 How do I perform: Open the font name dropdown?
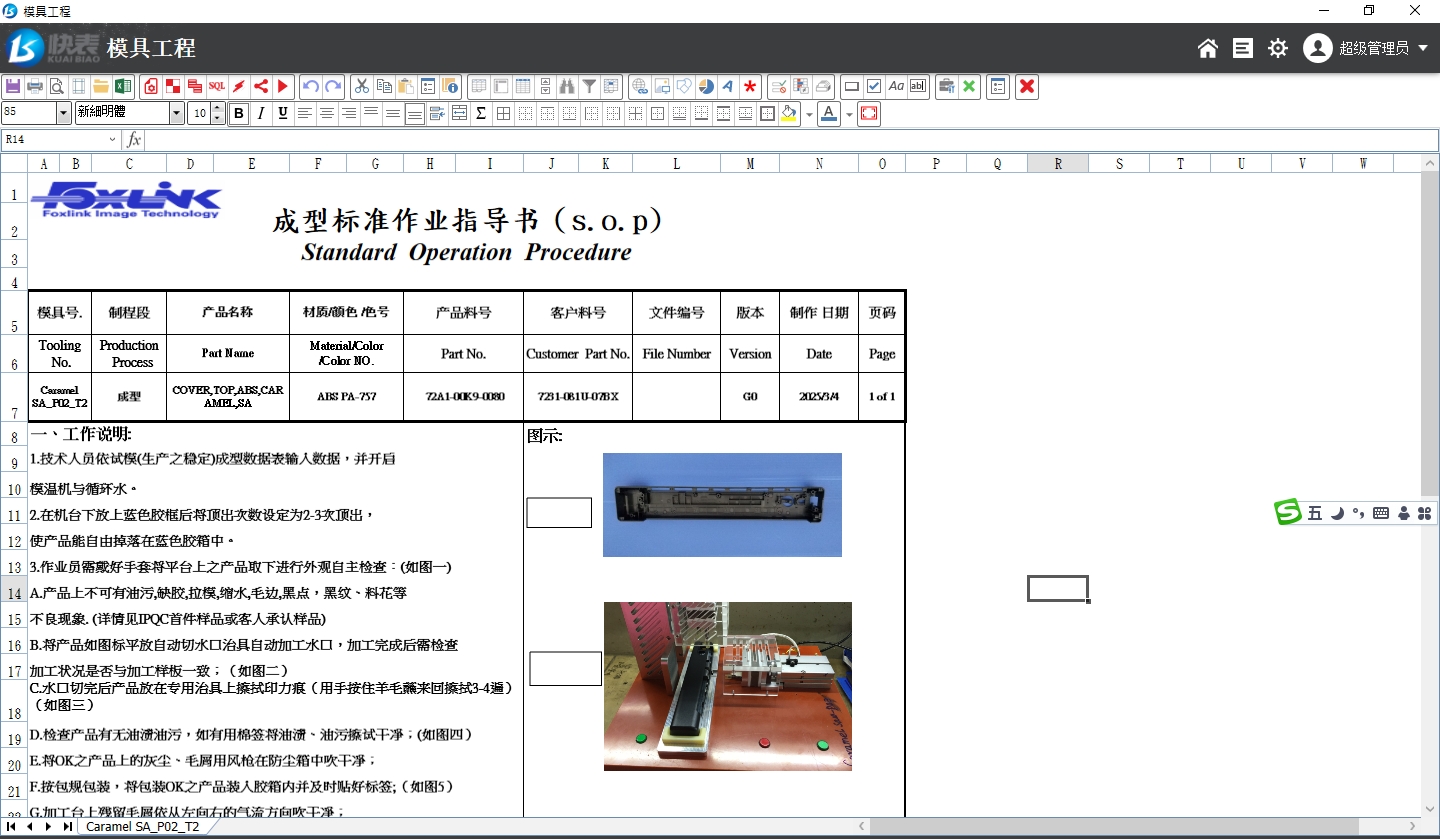click(177, 113)
